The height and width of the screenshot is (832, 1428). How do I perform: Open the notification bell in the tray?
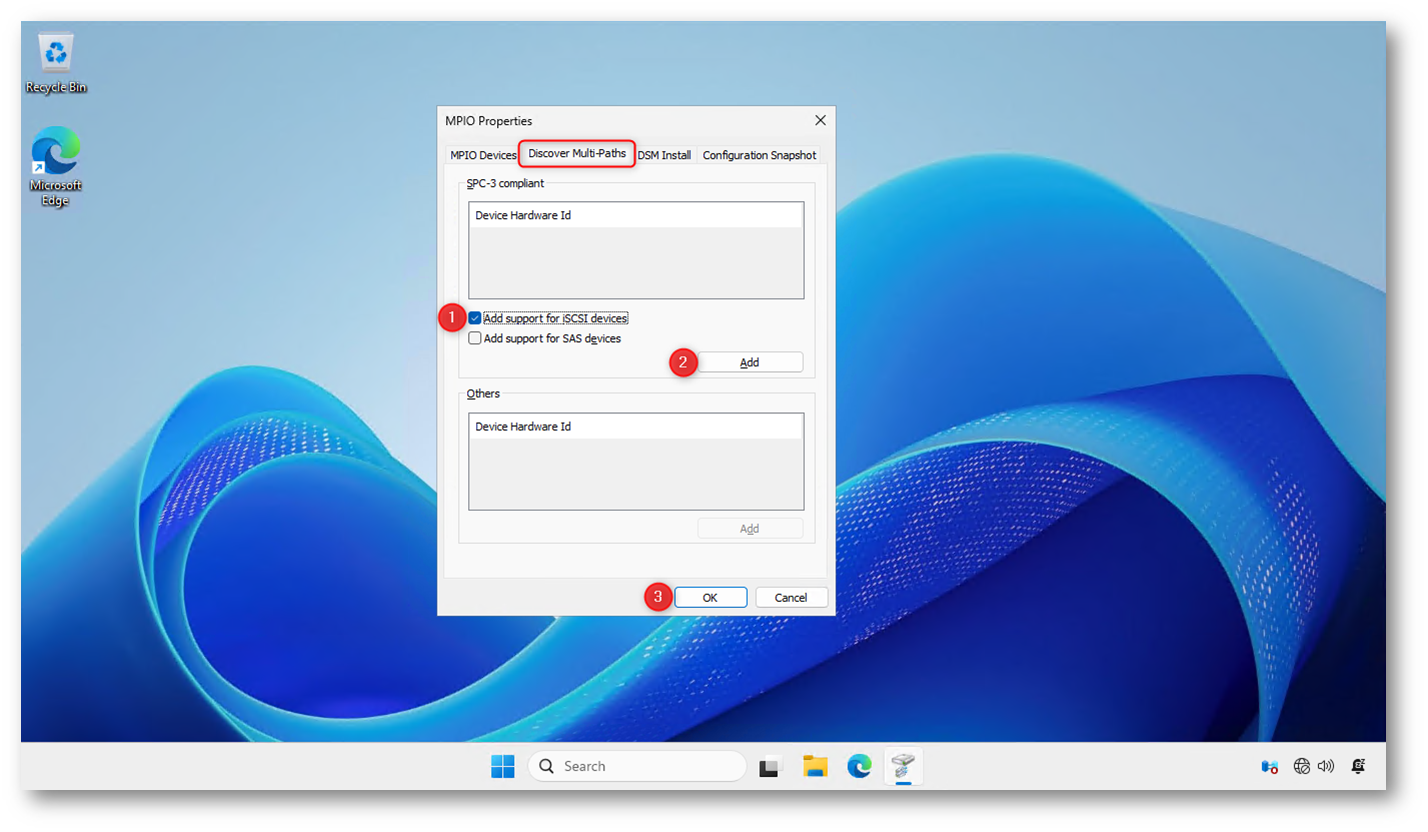(1358, 766)
